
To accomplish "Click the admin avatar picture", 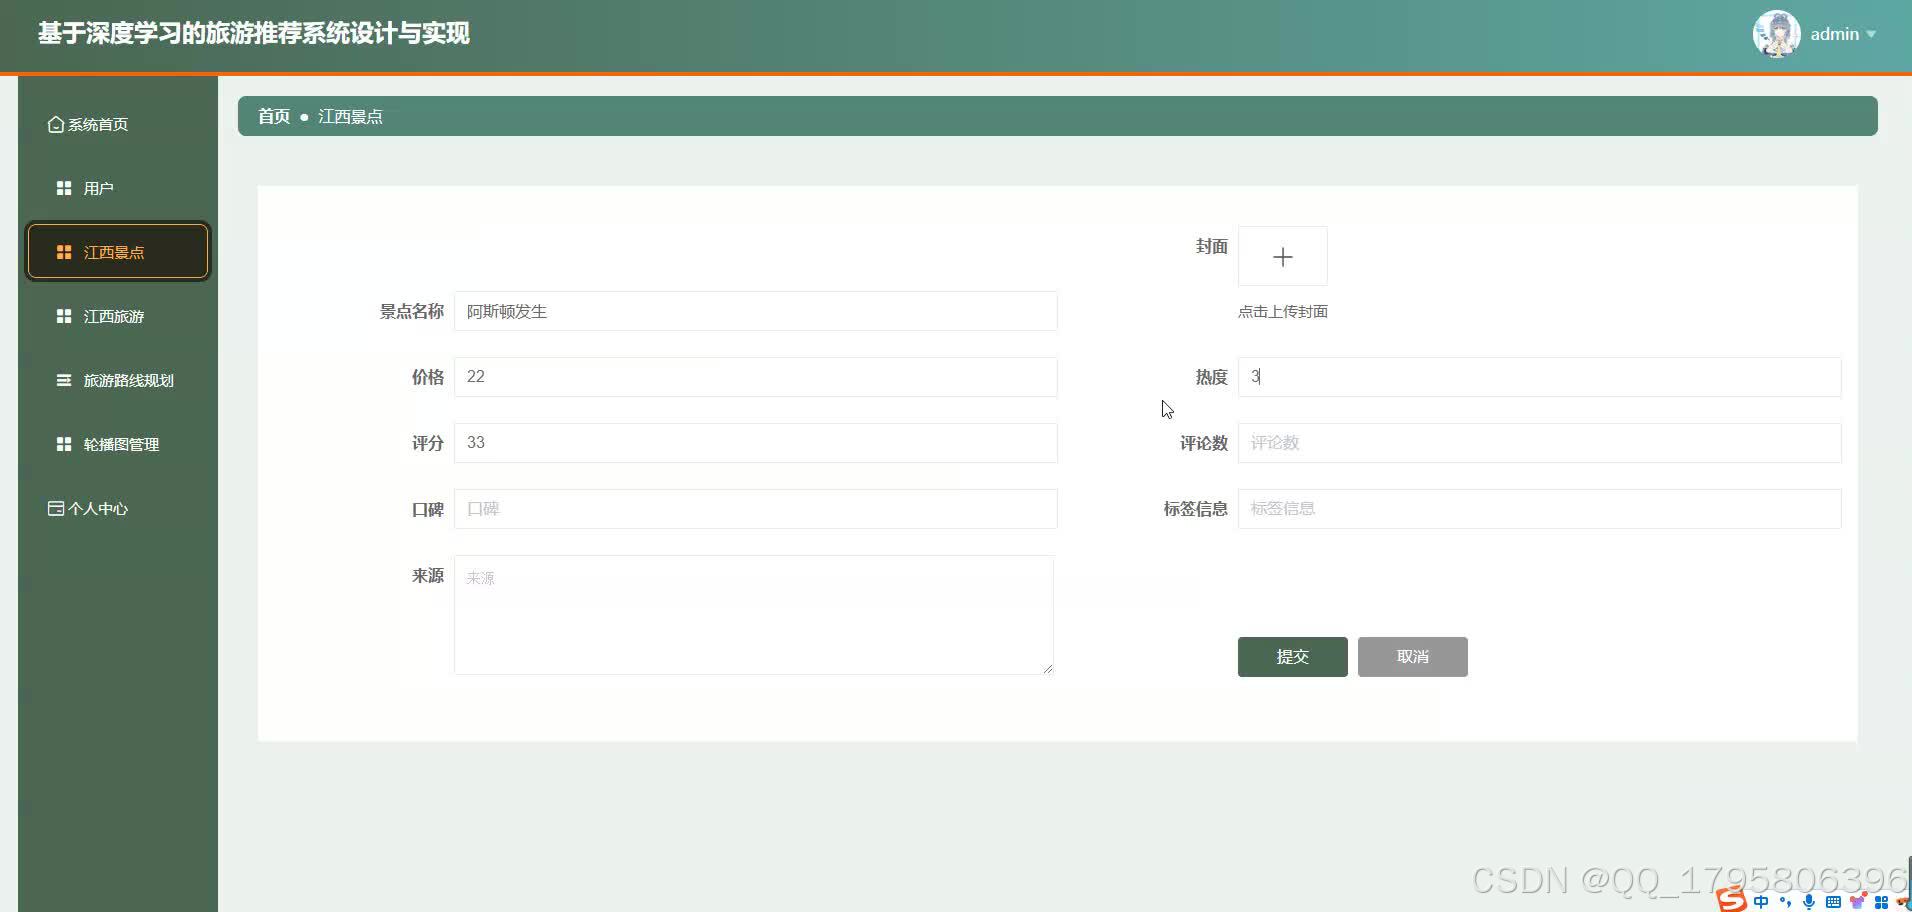I will (1777, 34).
